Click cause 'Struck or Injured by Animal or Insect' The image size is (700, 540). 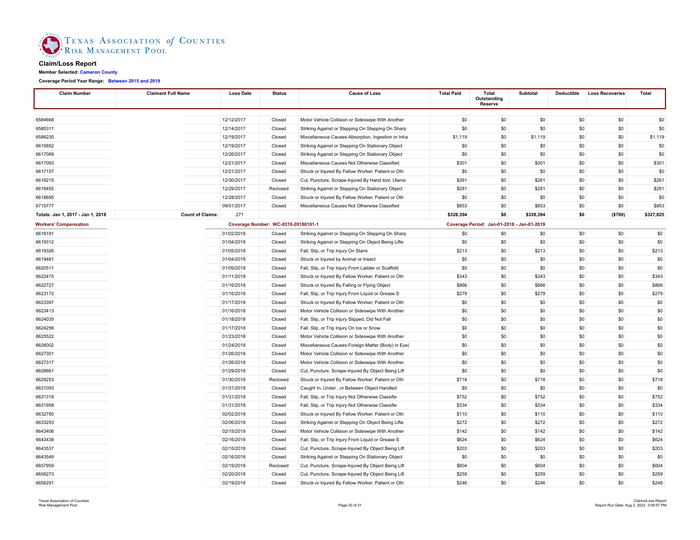click(x=338, y=259)
